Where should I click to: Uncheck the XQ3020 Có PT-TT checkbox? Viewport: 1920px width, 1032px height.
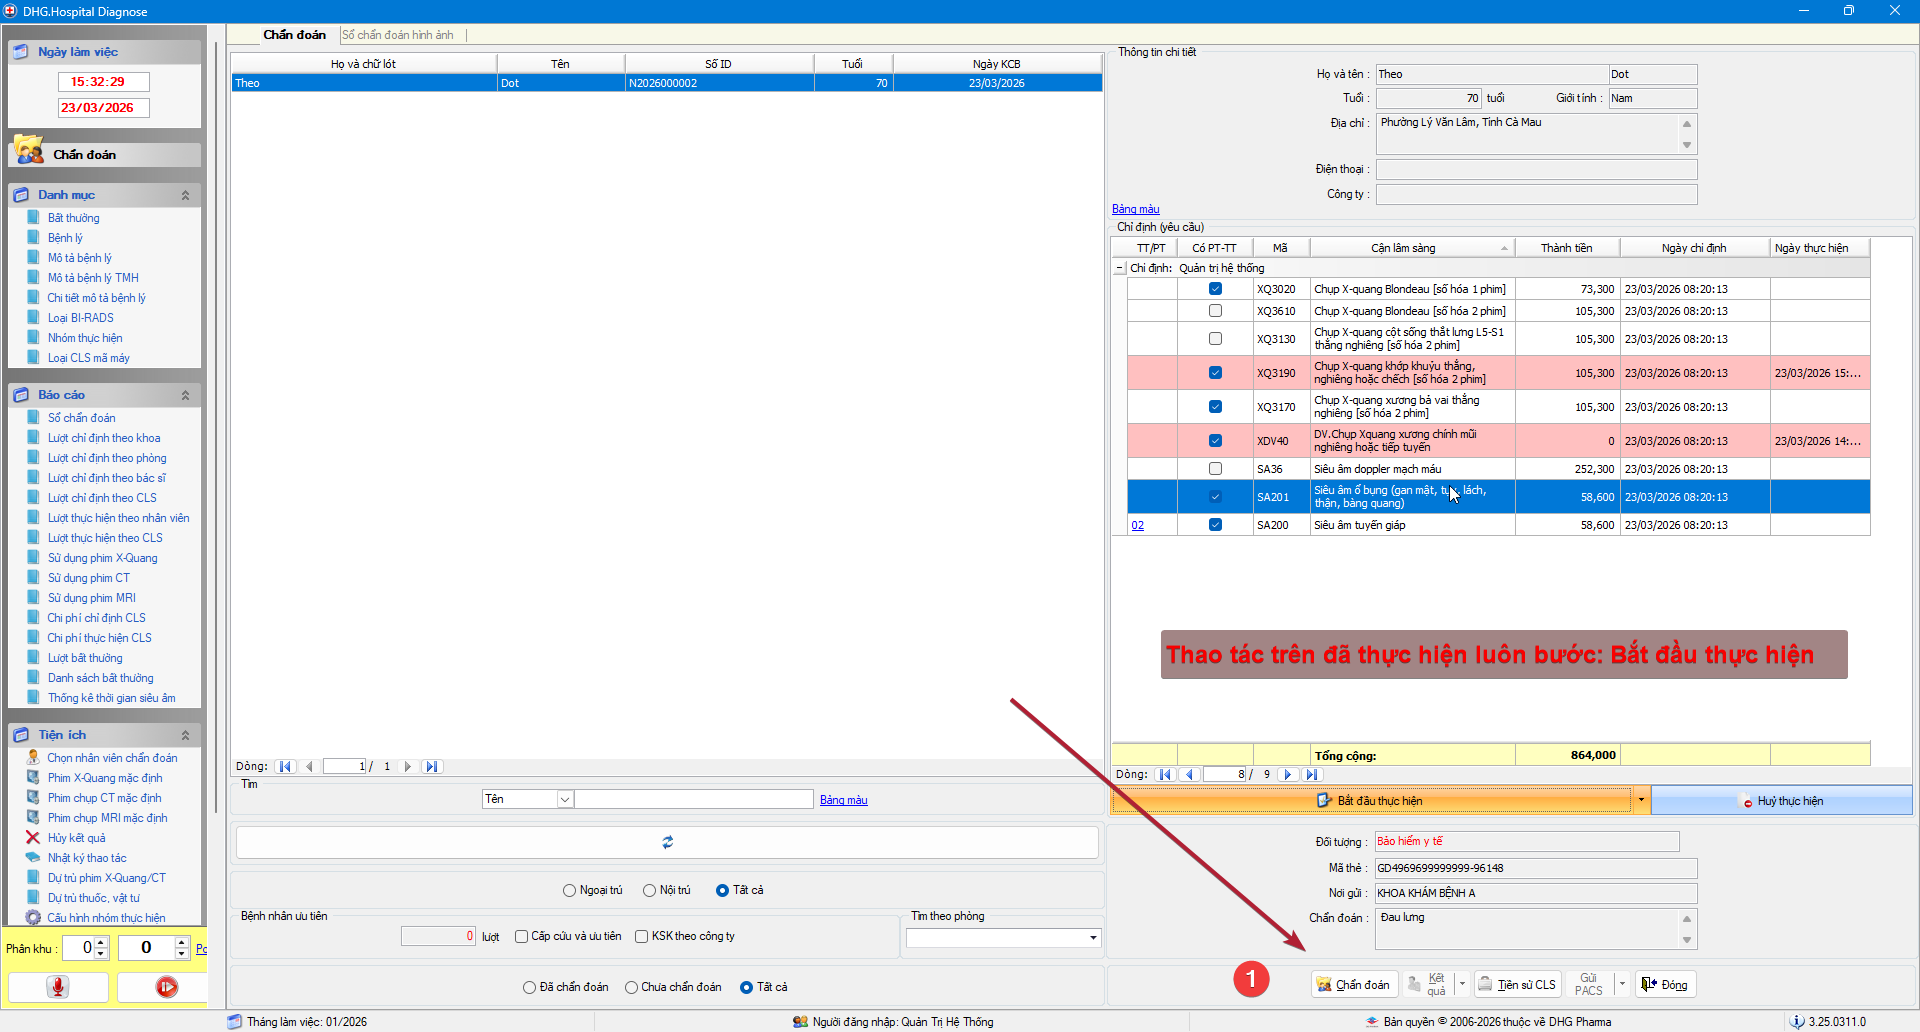coord(1215,289)
